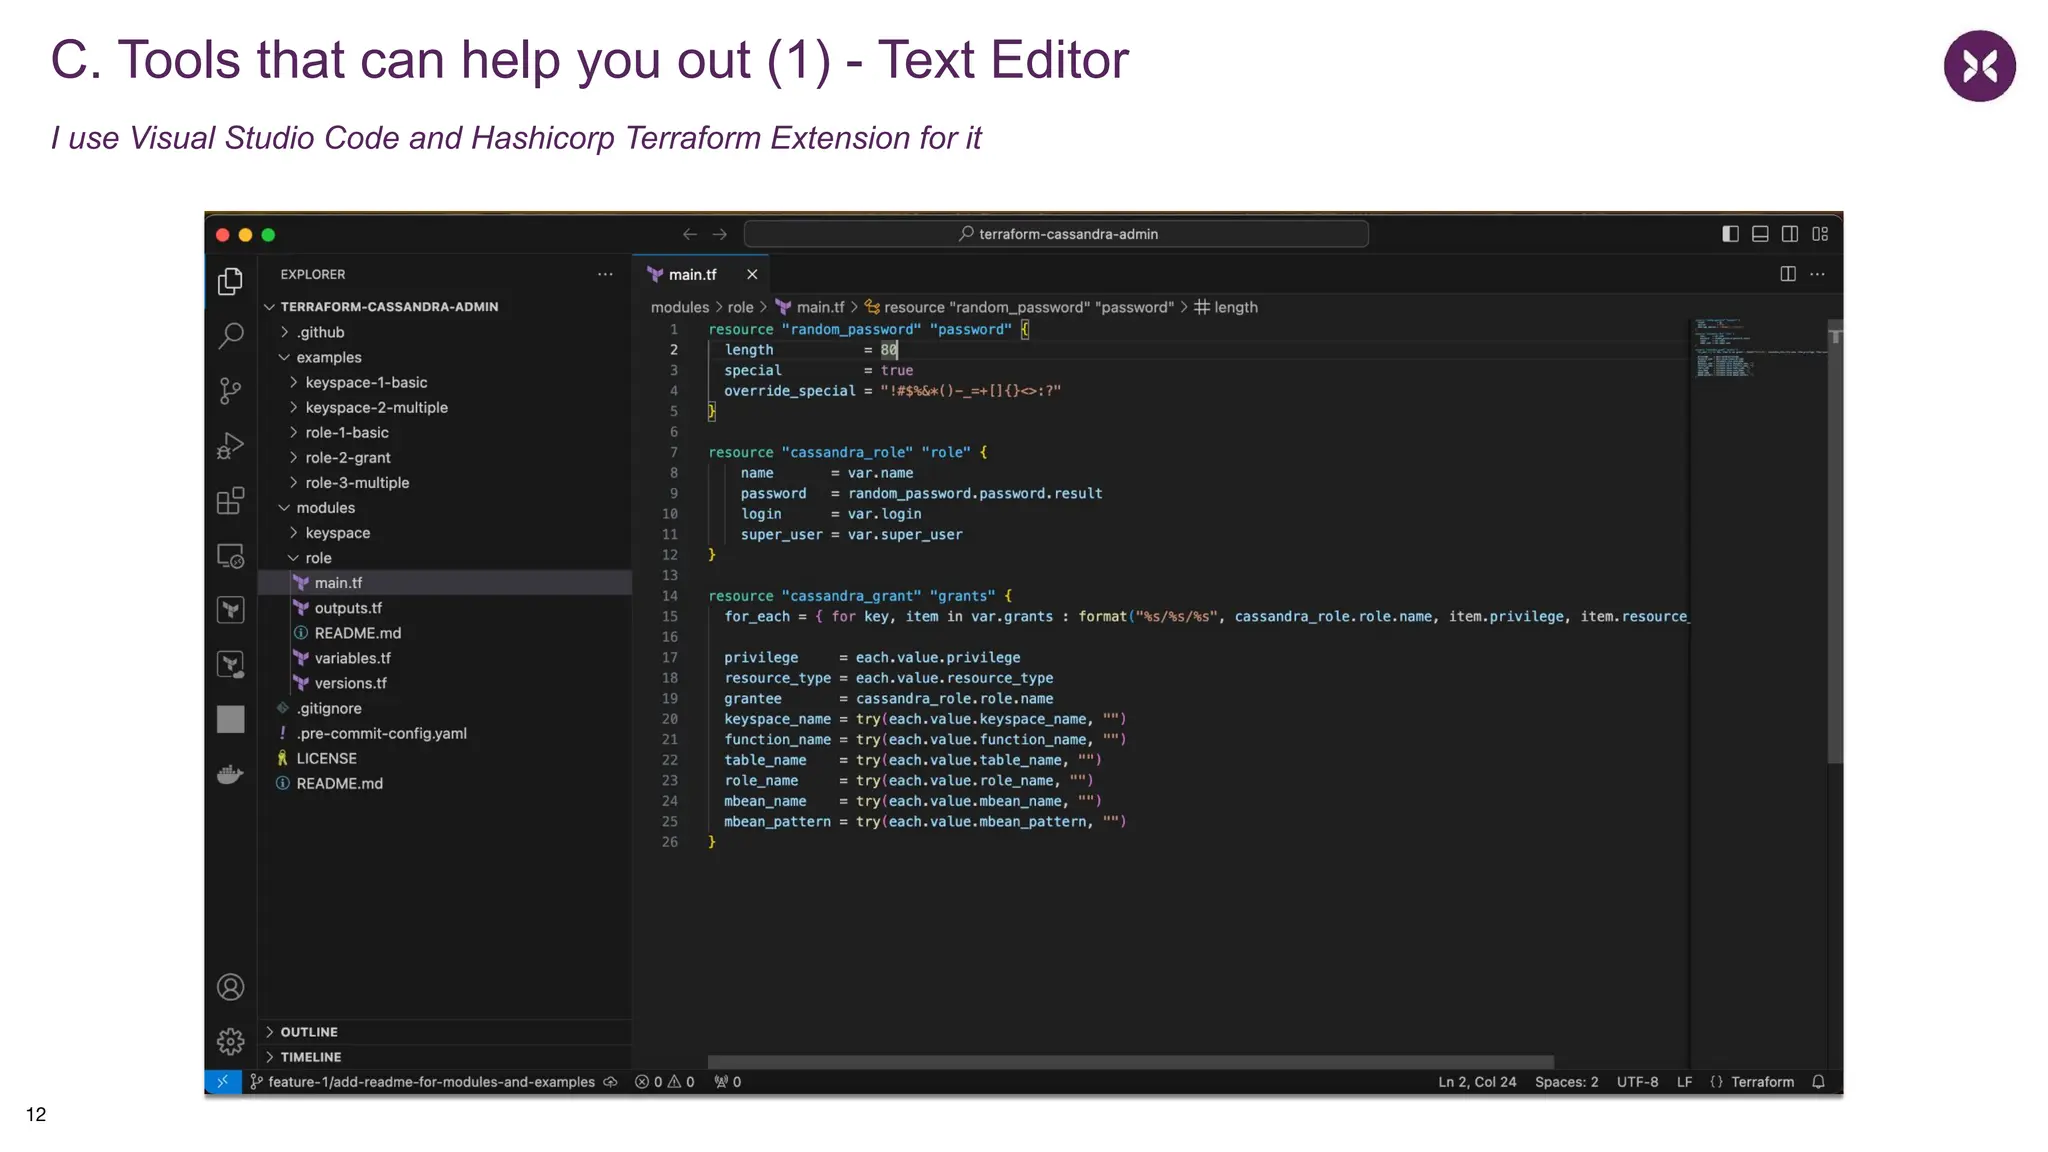Toggle the secondary side bar visibility
Screen dimensions: 2048x1152
pyautogui.click(x=1790, y=234)
